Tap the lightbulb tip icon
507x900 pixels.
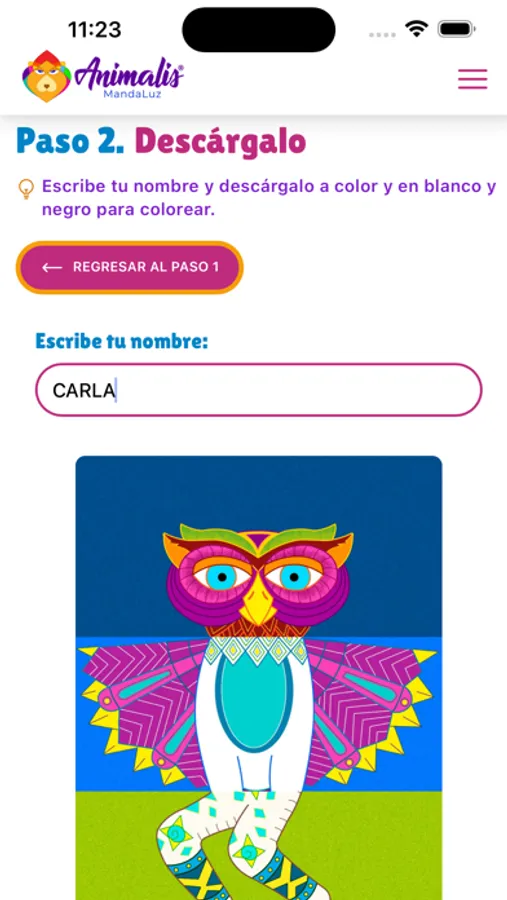point(26,189)
